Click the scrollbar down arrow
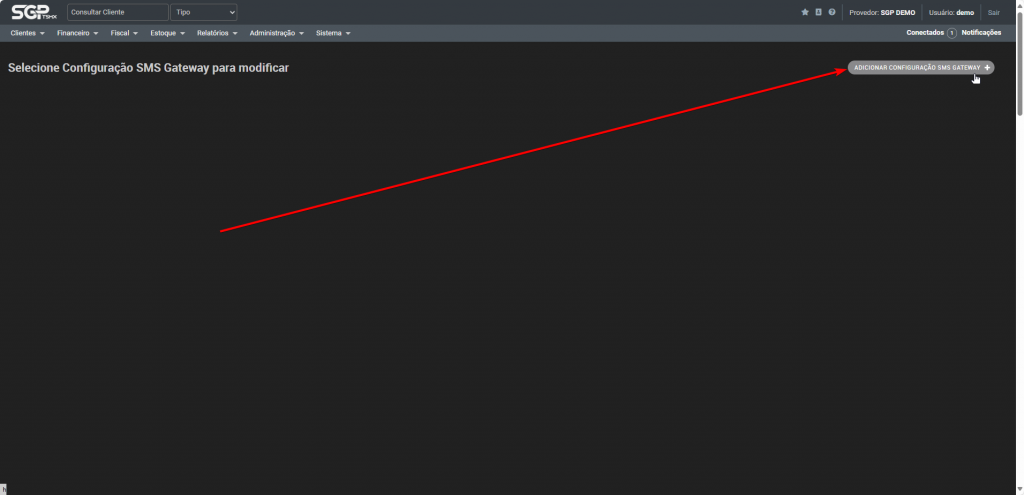Viewport: 1024px width, 495px height. [1019, 490]
